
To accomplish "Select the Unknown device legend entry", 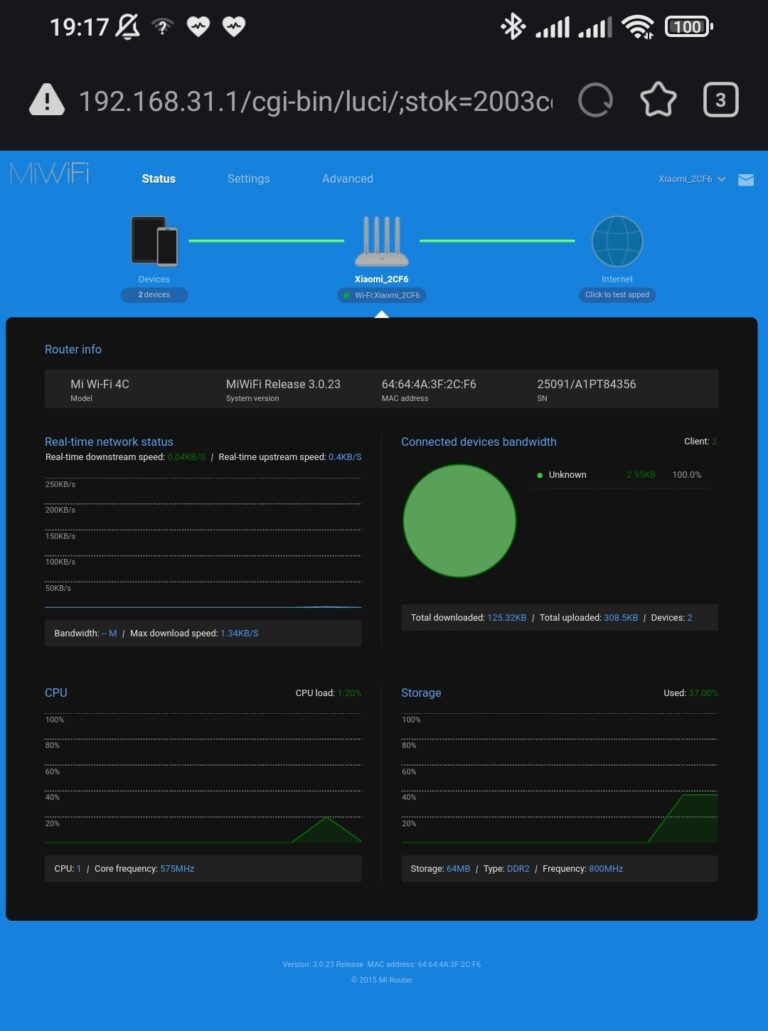I will 567,475.
